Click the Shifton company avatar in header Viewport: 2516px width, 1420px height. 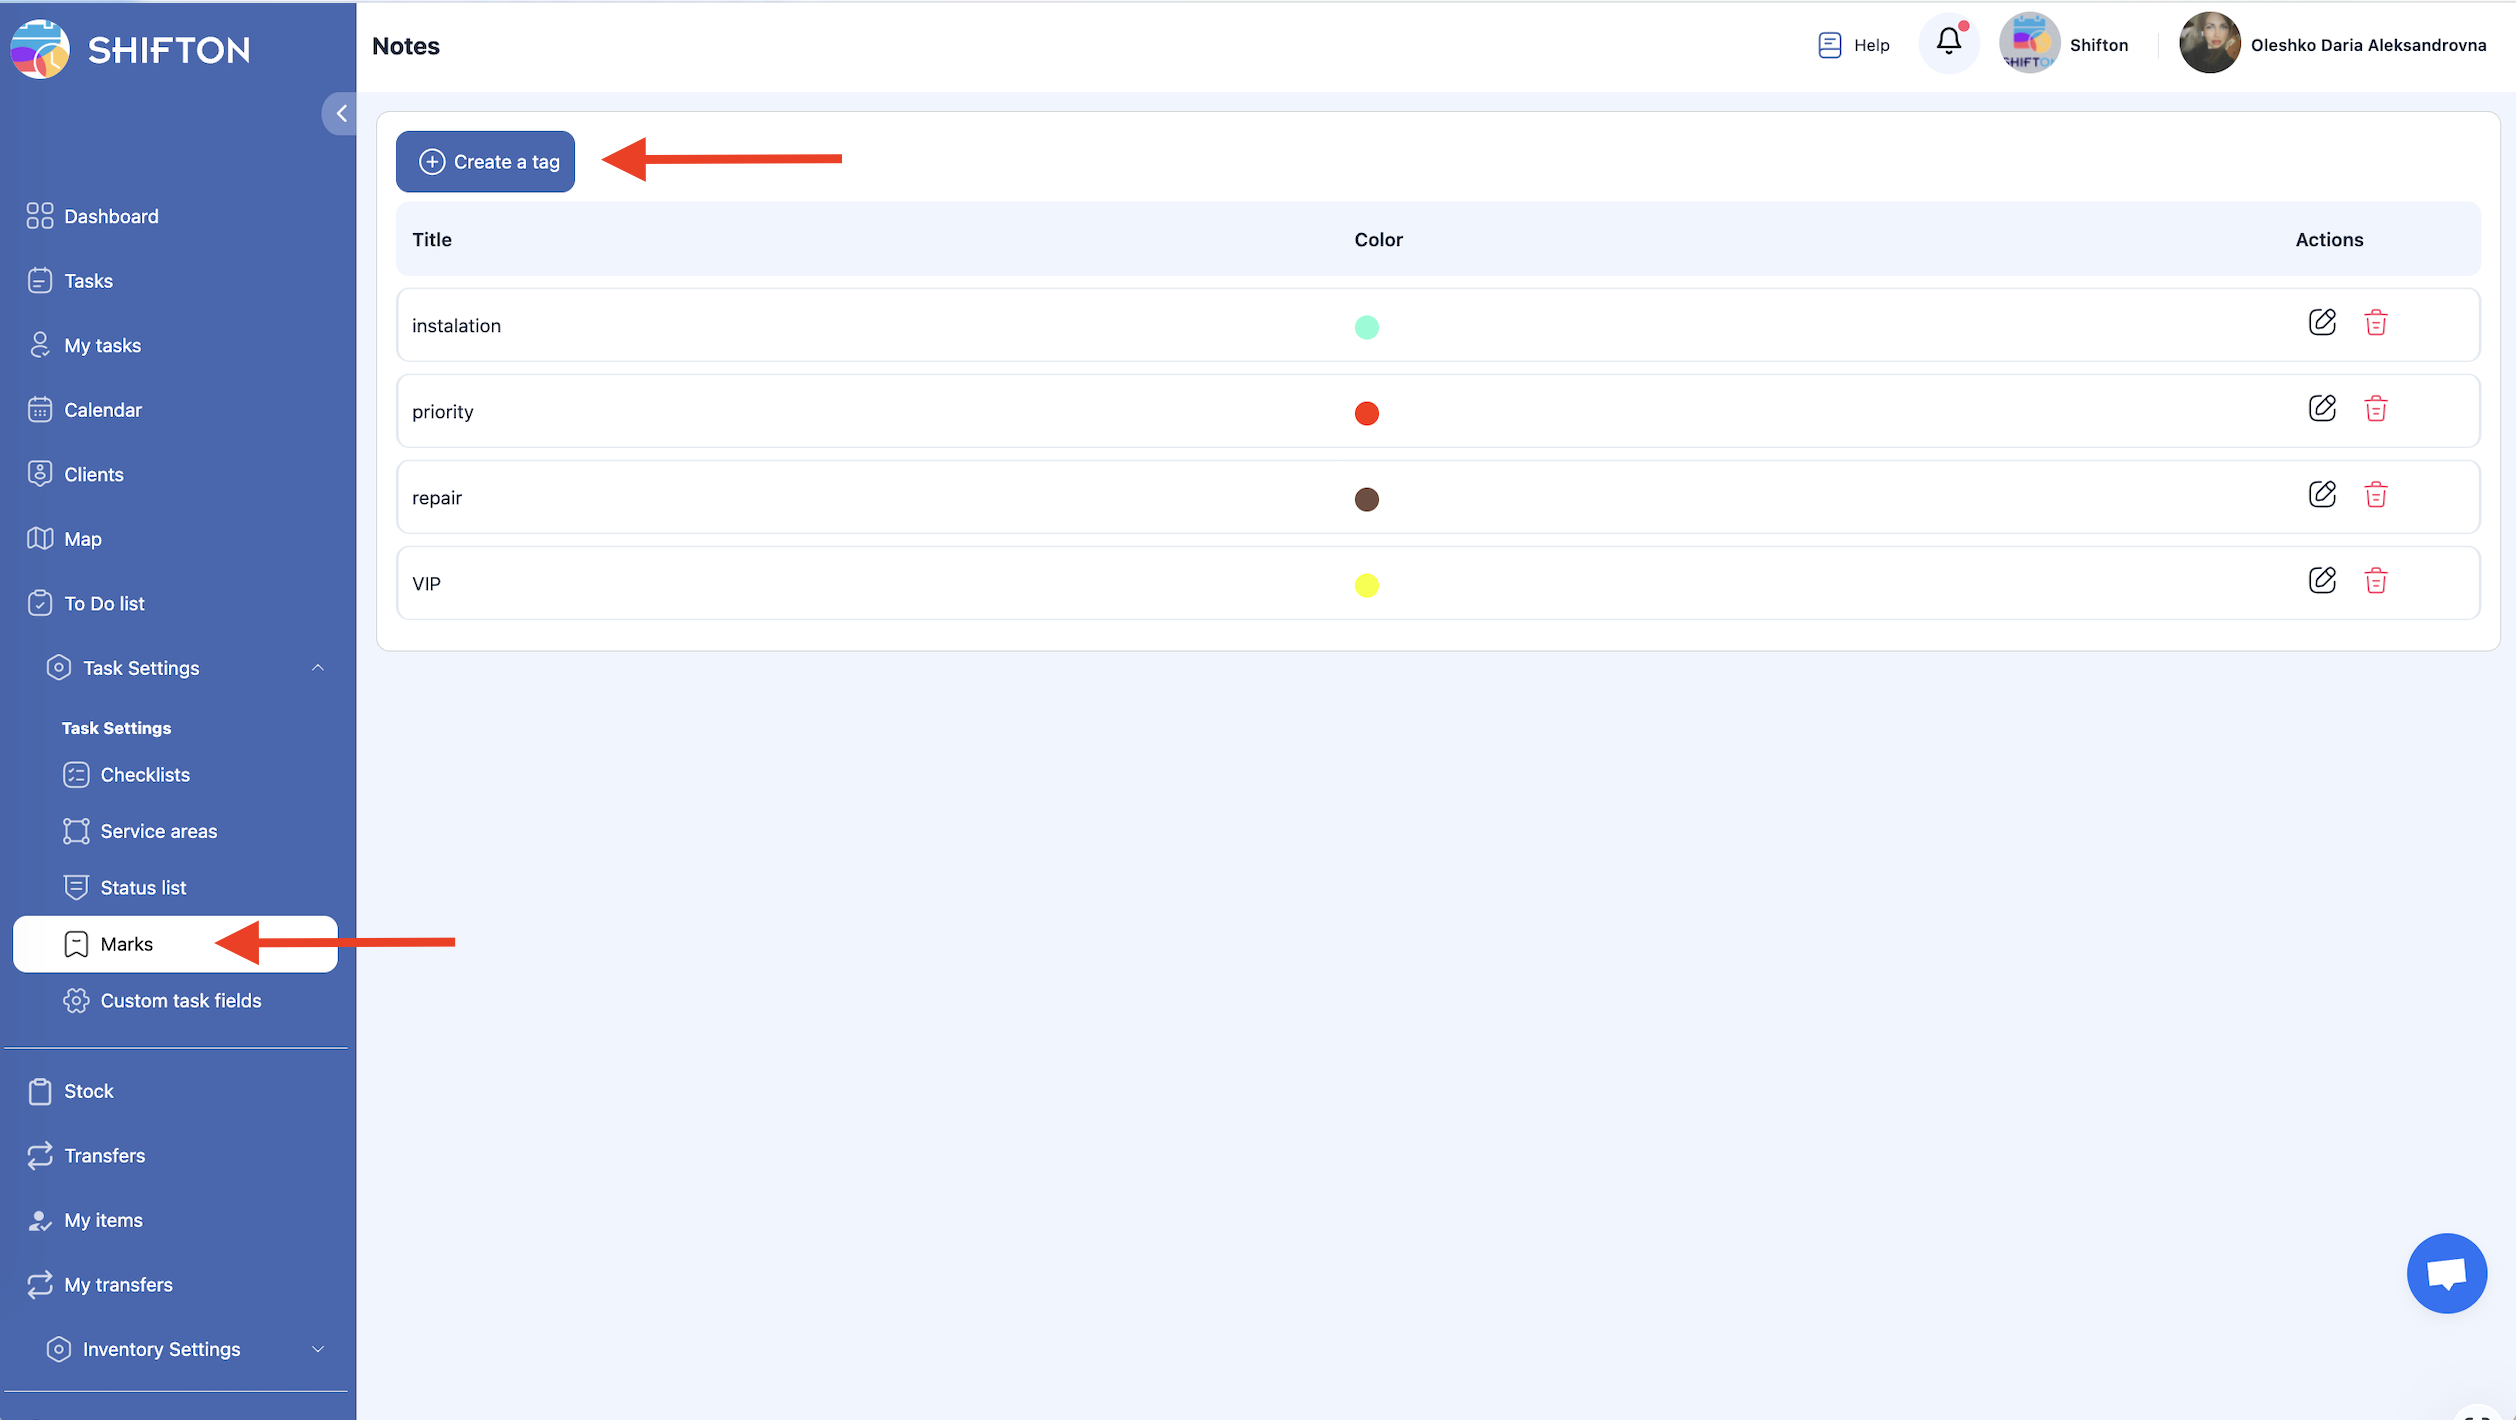click(2028, 44)
